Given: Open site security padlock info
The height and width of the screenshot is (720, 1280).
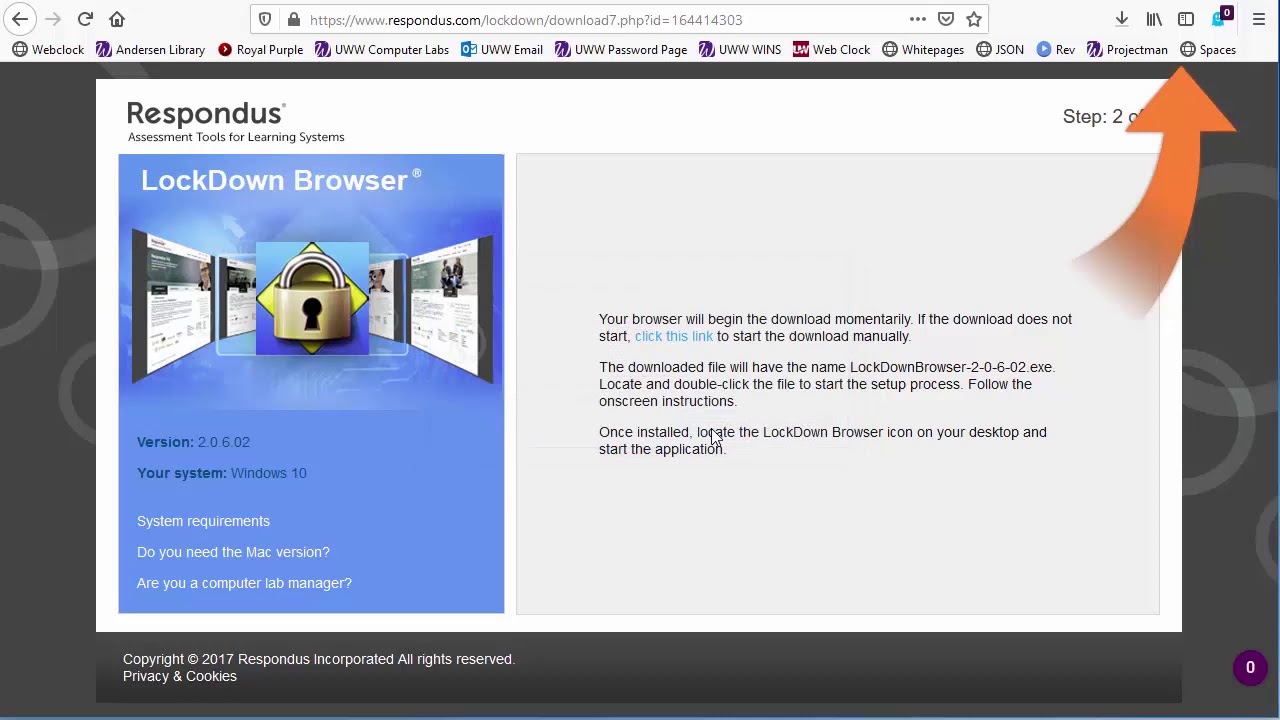Looking at the screenshot, I should (x=293, y=19).
